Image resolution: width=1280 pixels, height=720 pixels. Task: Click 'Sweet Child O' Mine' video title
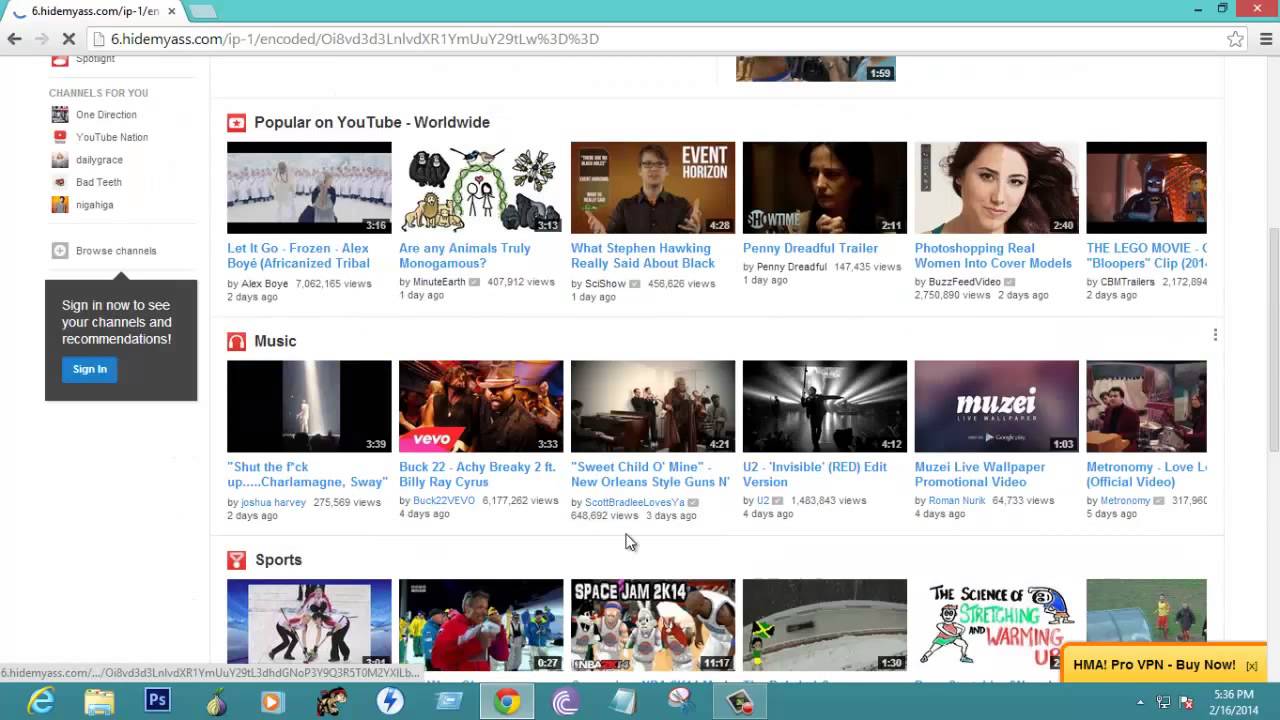click(650, 475)
